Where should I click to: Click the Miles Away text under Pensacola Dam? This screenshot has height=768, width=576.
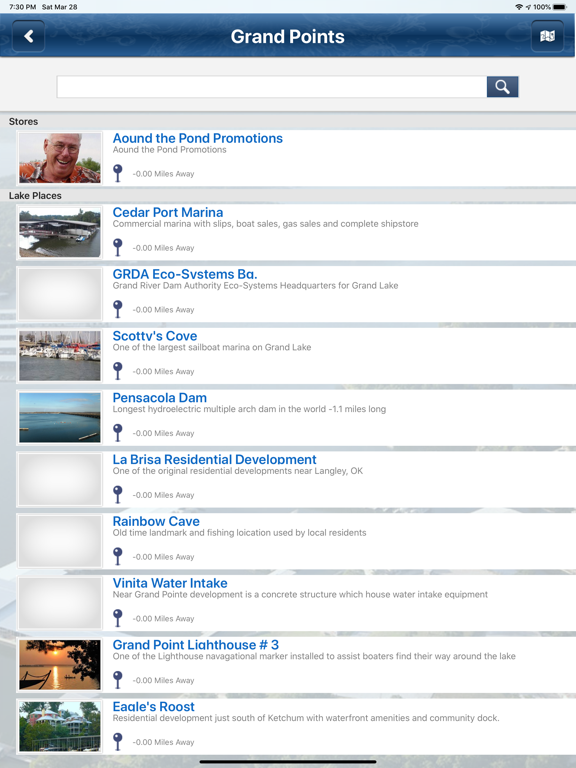164,433
